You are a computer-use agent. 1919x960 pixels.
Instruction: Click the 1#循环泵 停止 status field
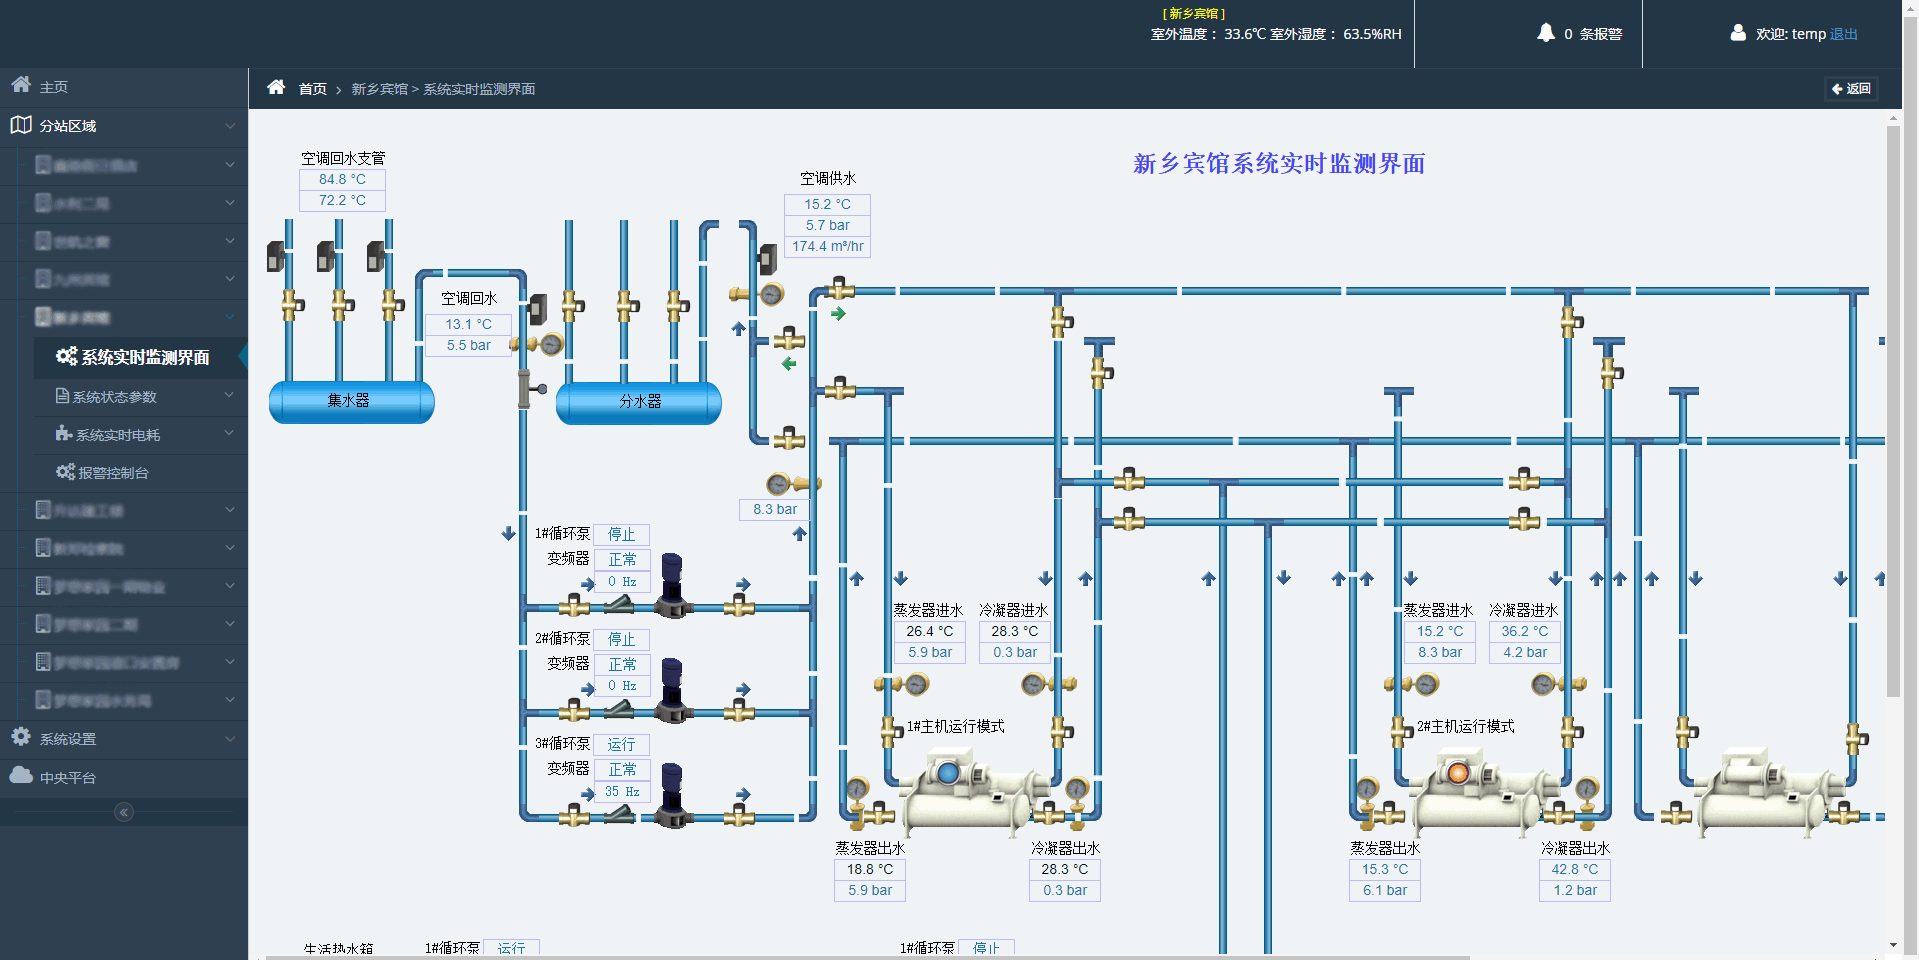pos(621,534)
